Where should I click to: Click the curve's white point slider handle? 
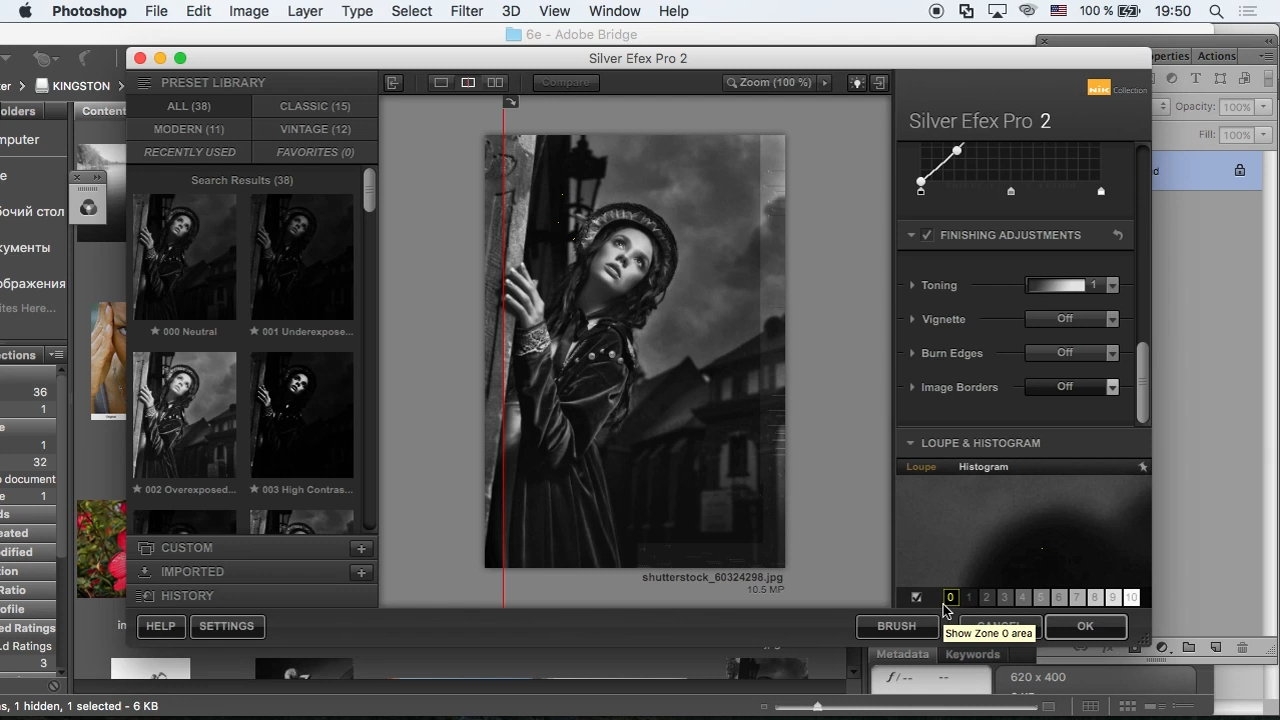[x=1101, y=190]
